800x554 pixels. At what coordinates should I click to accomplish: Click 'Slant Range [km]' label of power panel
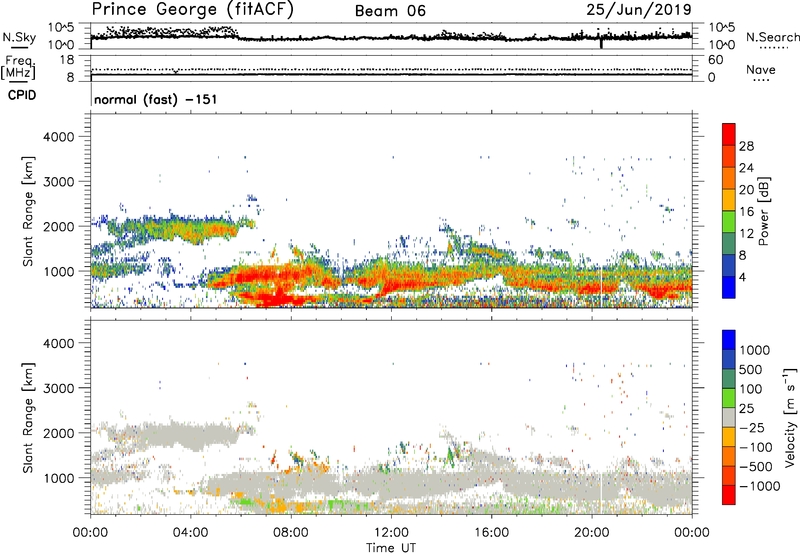point(28,211)
